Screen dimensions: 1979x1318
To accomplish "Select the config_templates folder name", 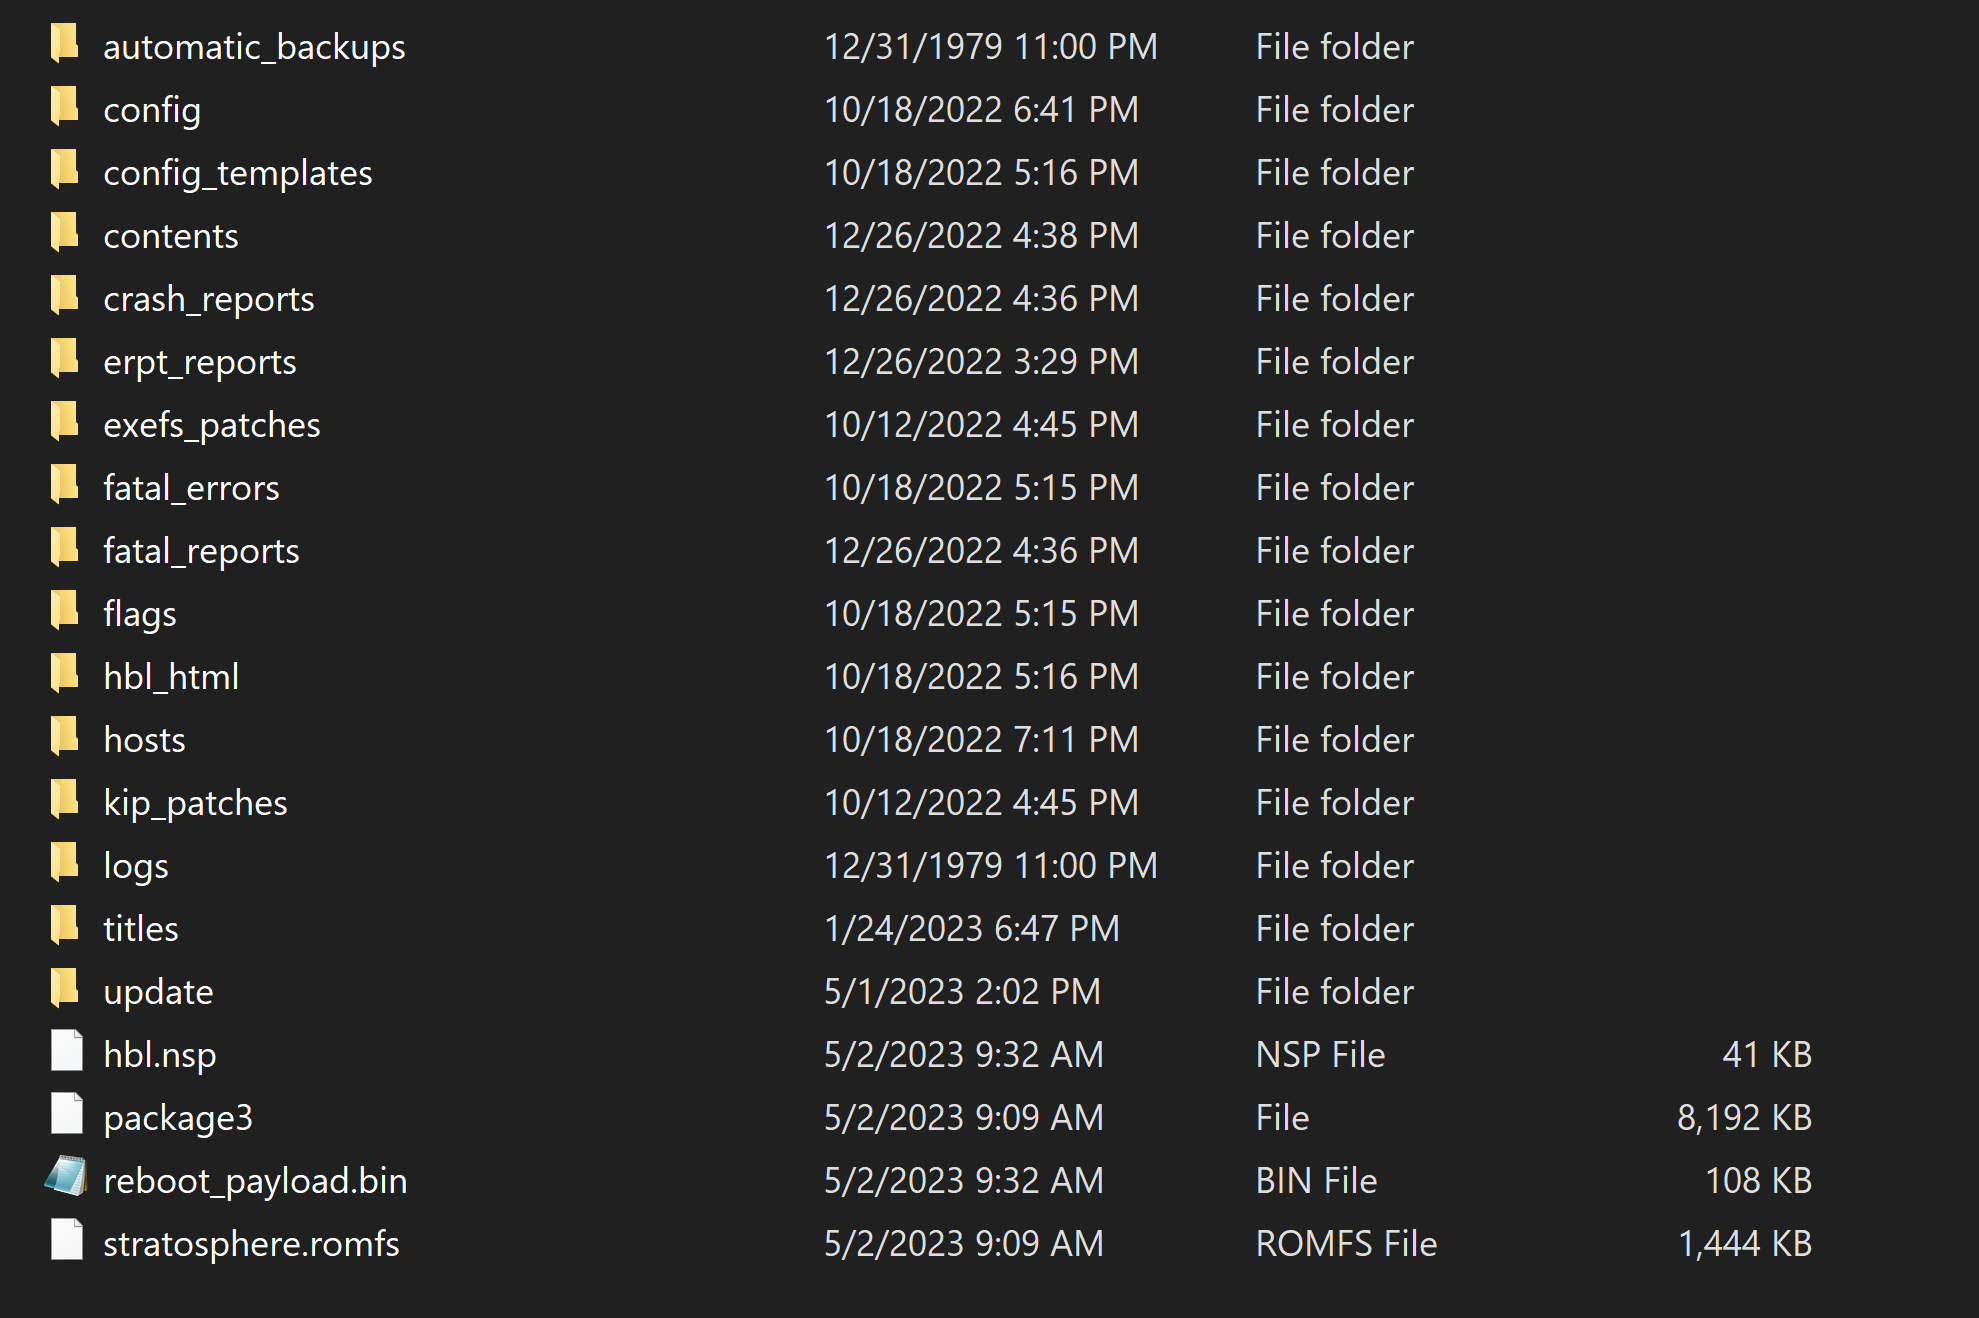I will click(238, 173).
